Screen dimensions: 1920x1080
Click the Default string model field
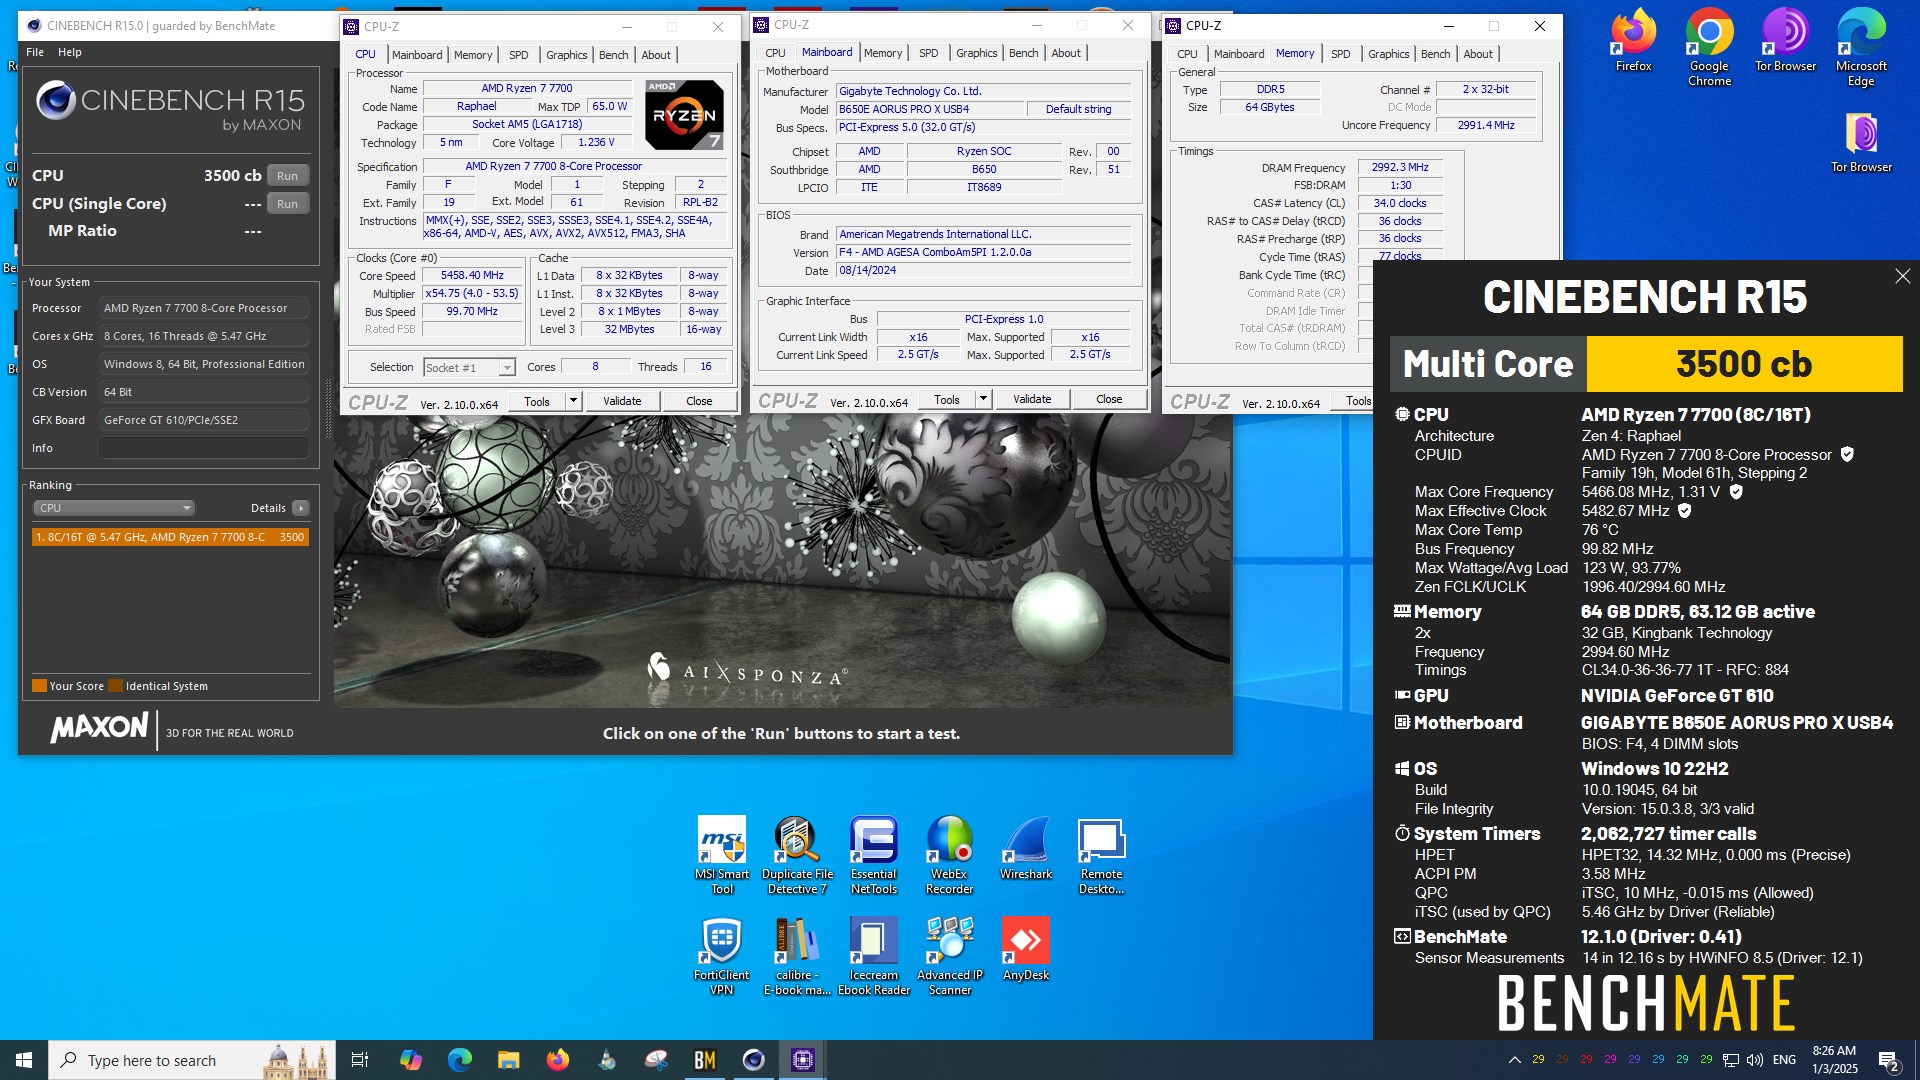coord(1078,109)
